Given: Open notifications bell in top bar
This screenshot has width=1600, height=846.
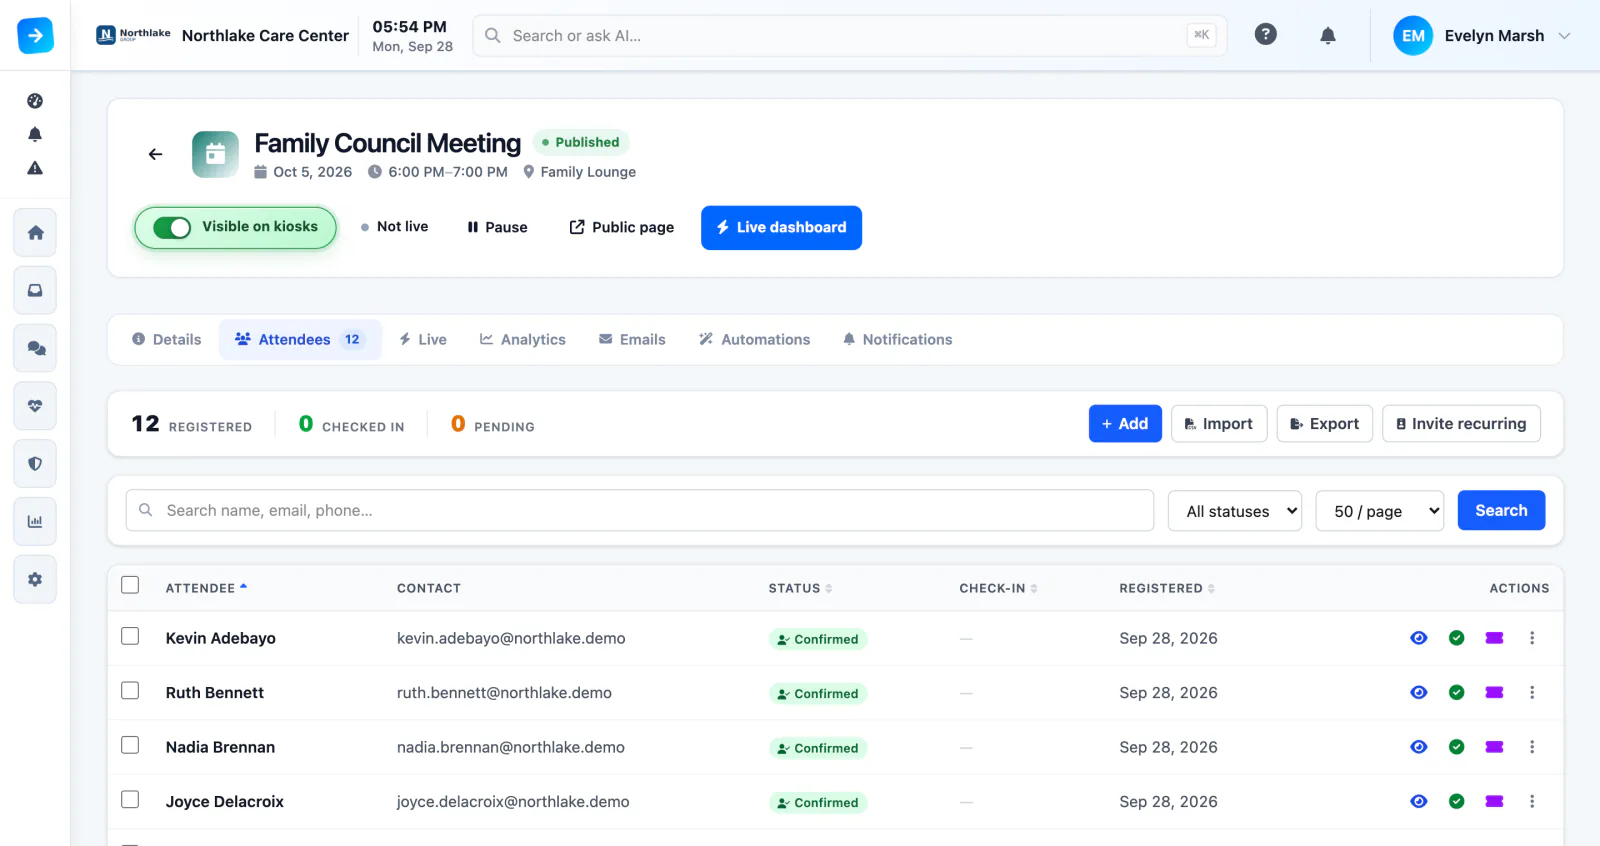Looking at the screenshot, I should pyautogui.click(x=1327, y=36).
